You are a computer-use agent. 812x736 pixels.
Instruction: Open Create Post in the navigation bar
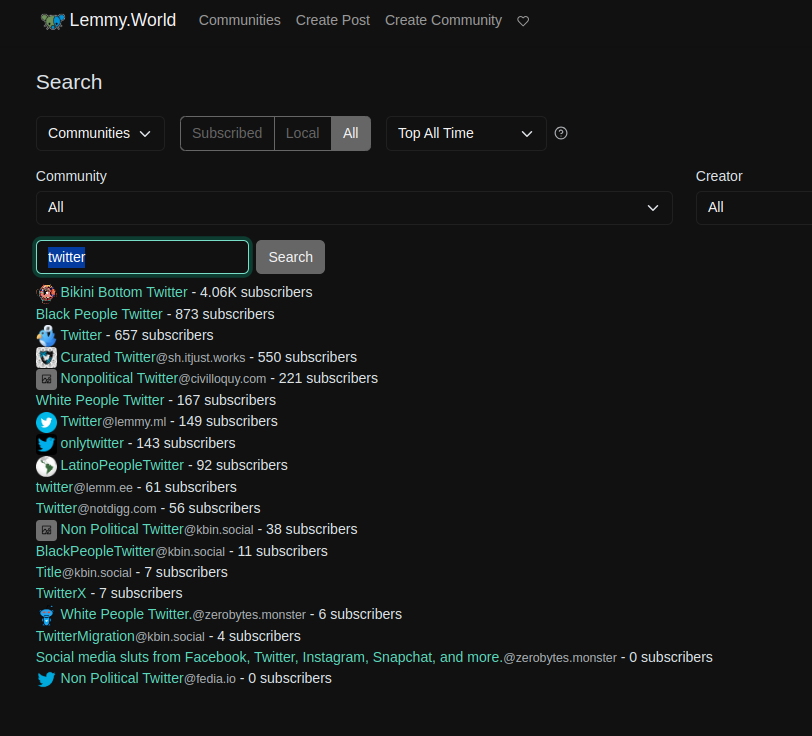[x=332, y=20]
